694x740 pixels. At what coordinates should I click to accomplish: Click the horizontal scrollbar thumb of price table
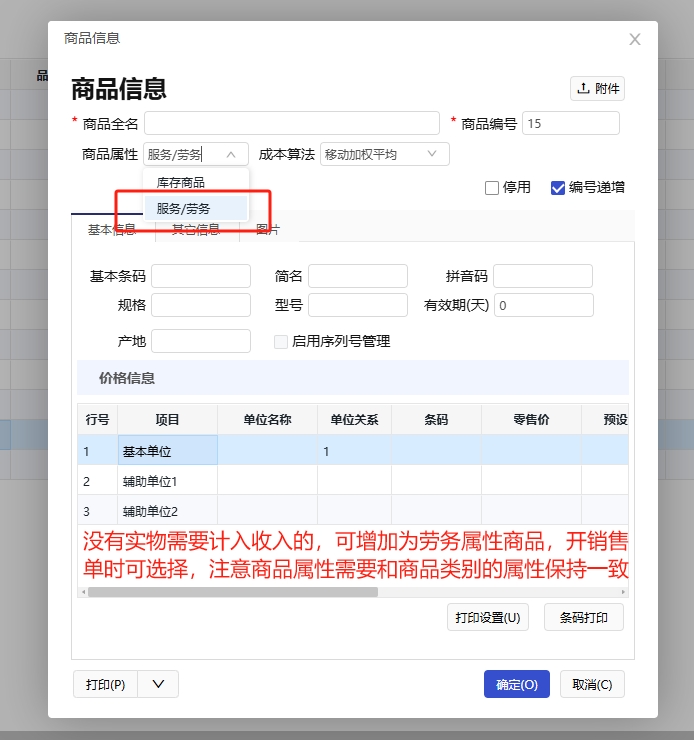(233, 592)
